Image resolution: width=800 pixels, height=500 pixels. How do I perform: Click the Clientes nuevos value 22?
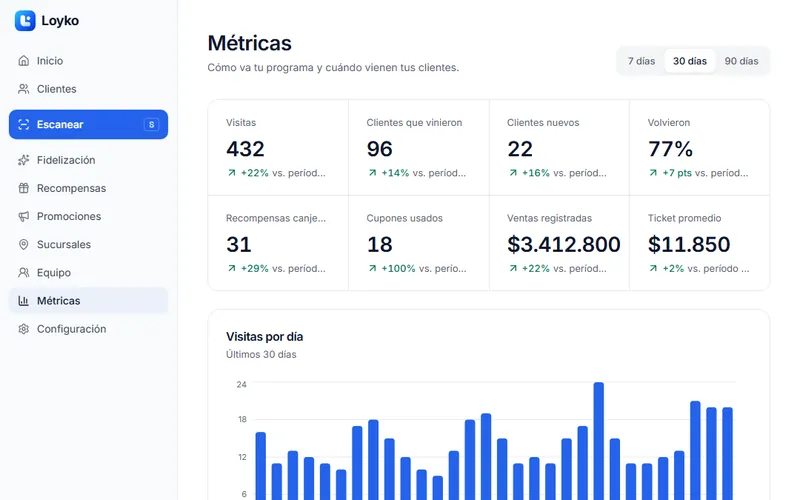pyautogui.click(x=520, y=149)
